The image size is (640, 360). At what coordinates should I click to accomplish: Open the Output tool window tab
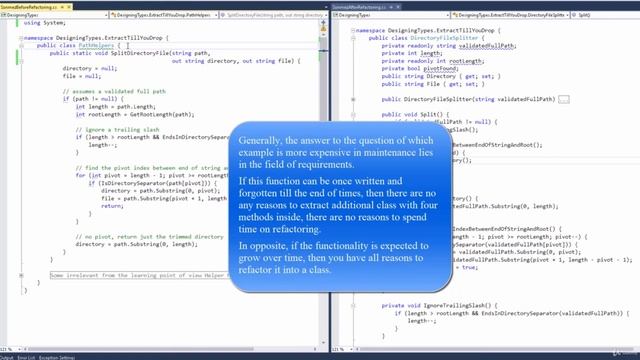pyautogui.click(x=7, y=358)
